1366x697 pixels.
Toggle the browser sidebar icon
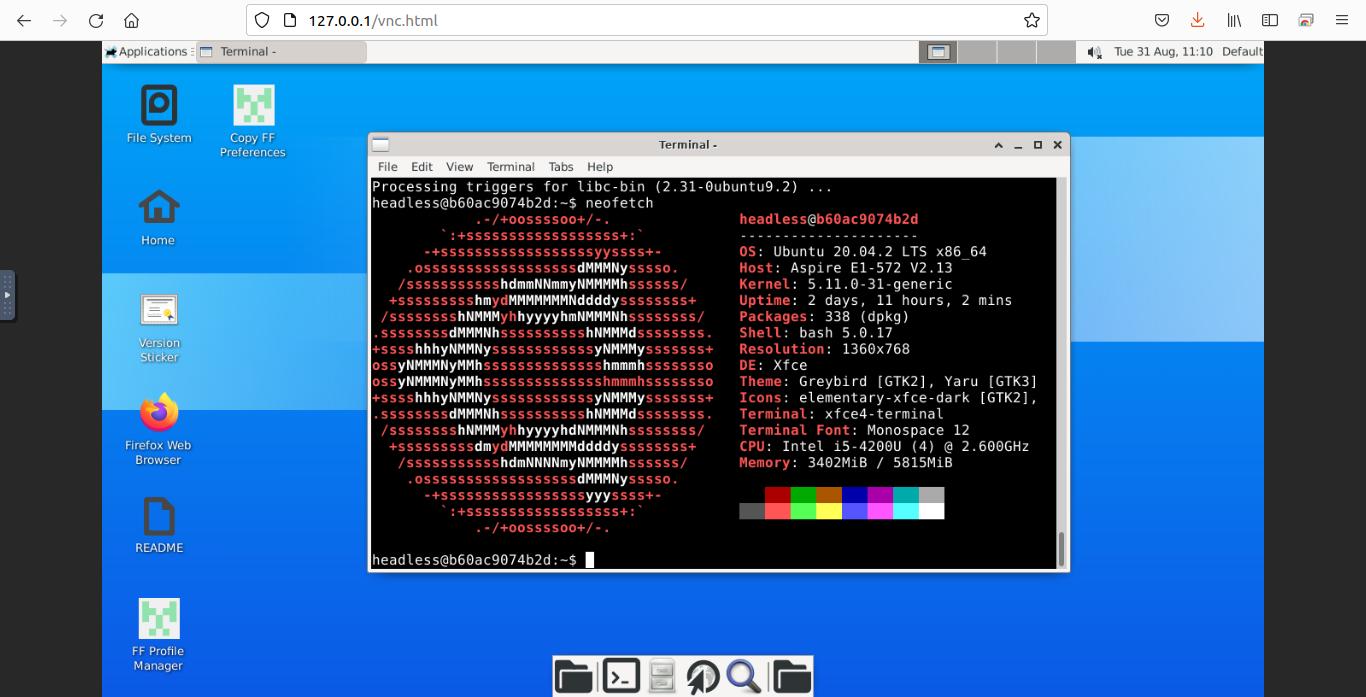(x=1270, y=20)
